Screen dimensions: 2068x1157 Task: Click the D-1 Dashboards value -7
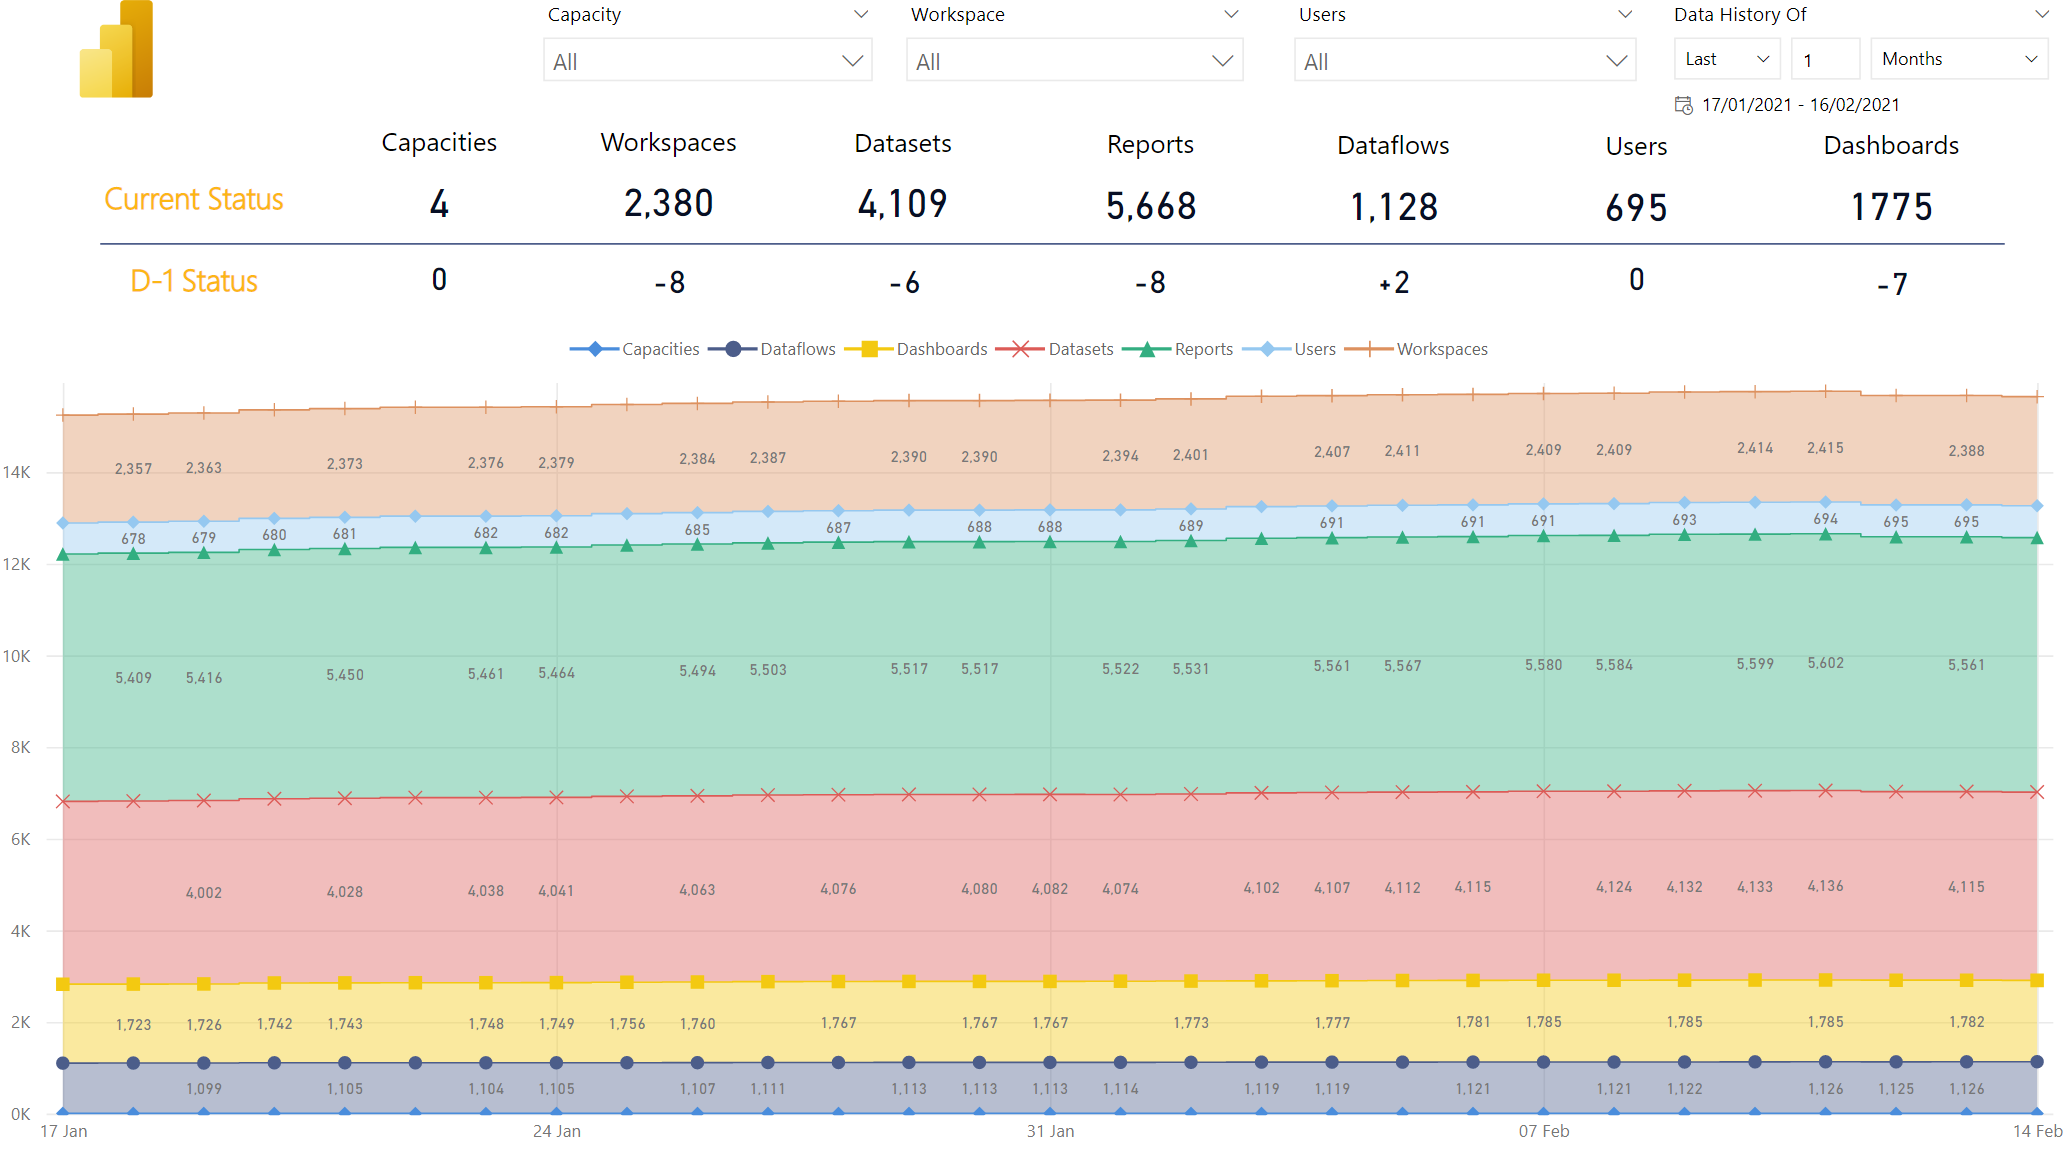click(1892, 285)
